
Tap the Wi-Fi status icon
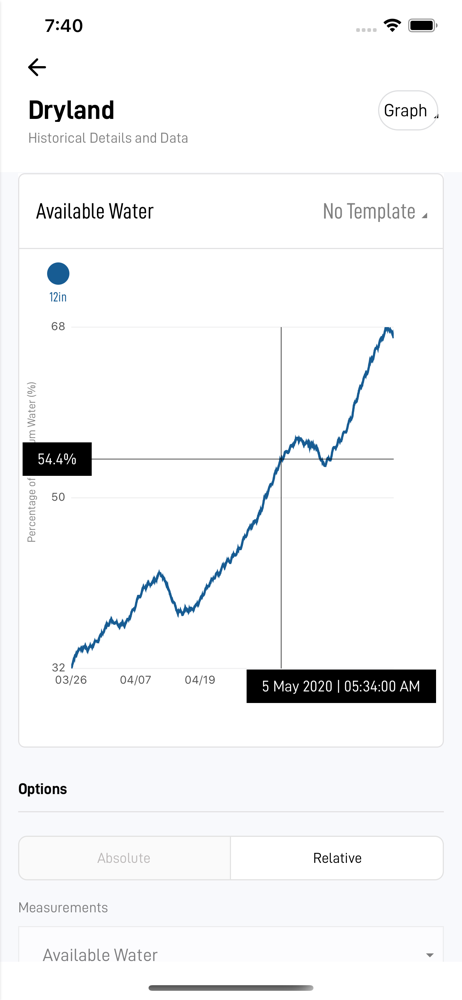click(392, 26)
